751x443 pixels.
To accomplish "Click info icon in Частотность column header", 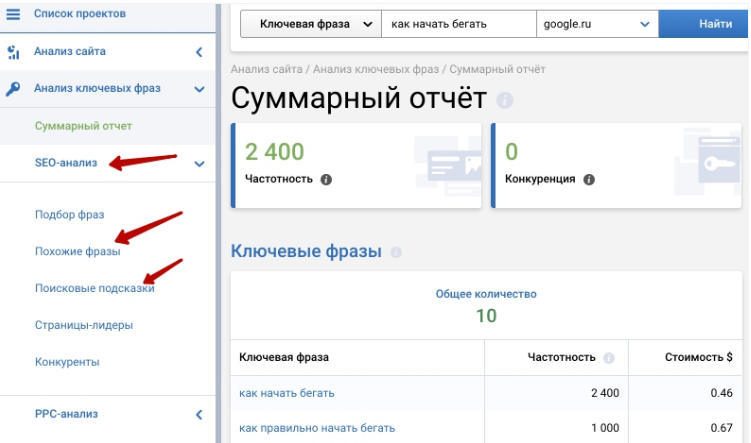I will point(608,358).
